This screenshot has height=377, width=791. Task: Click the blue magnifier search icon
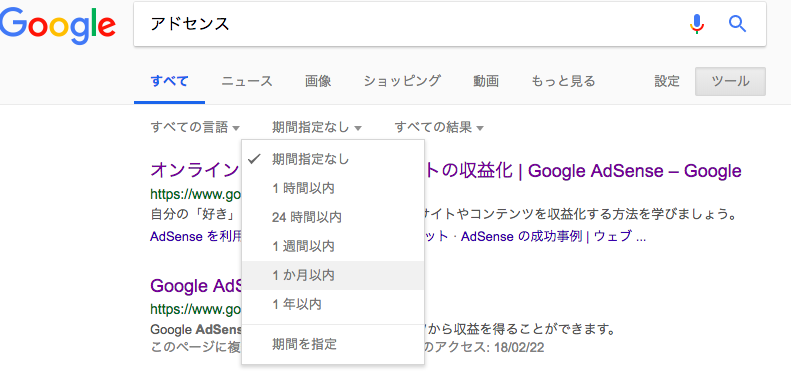pos(738,24)
